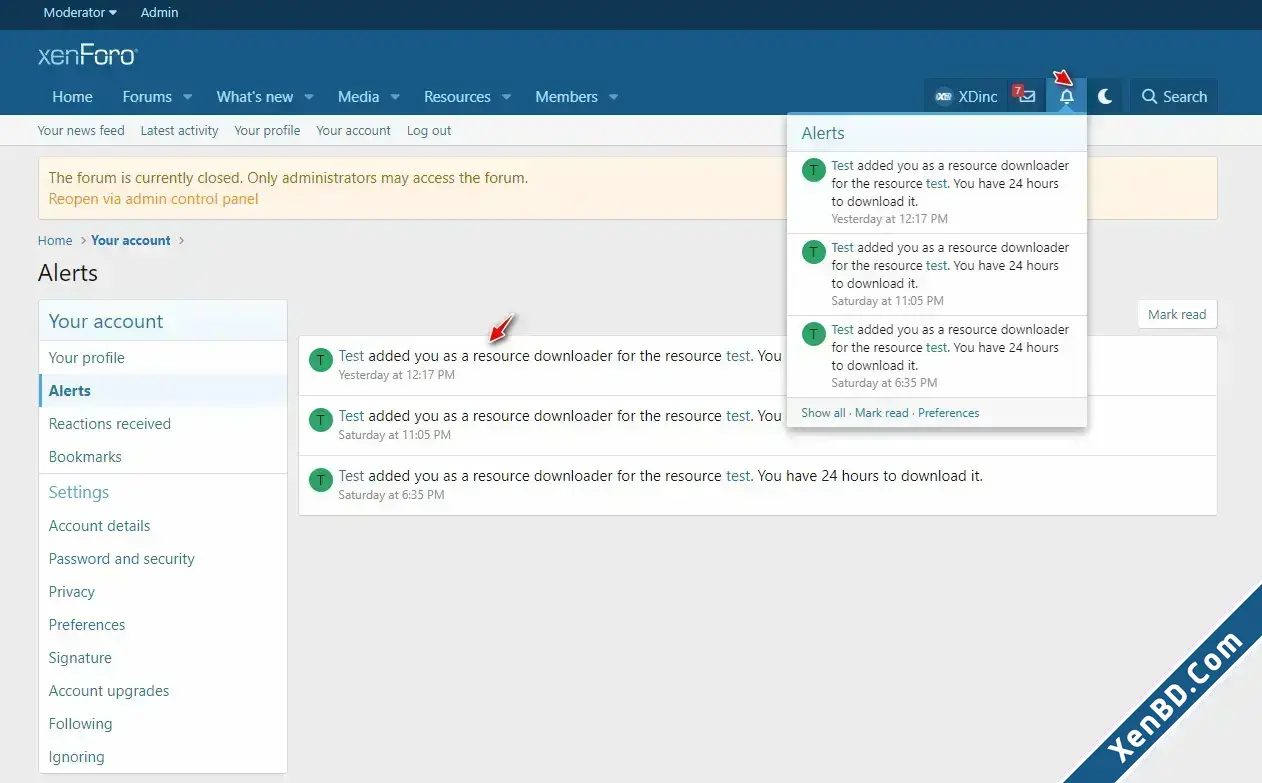The height and width of the screenshot is (783, 1262).
Task: Expand What's new menu arrow
Action: 309,97
